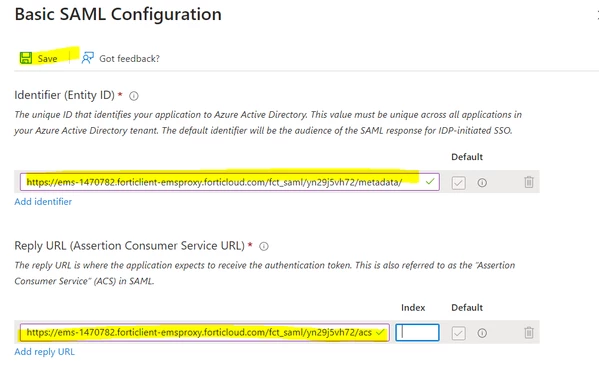Click the Identifier metadata URL input field
The image size is (599, 372).
(x=230, y=182)
